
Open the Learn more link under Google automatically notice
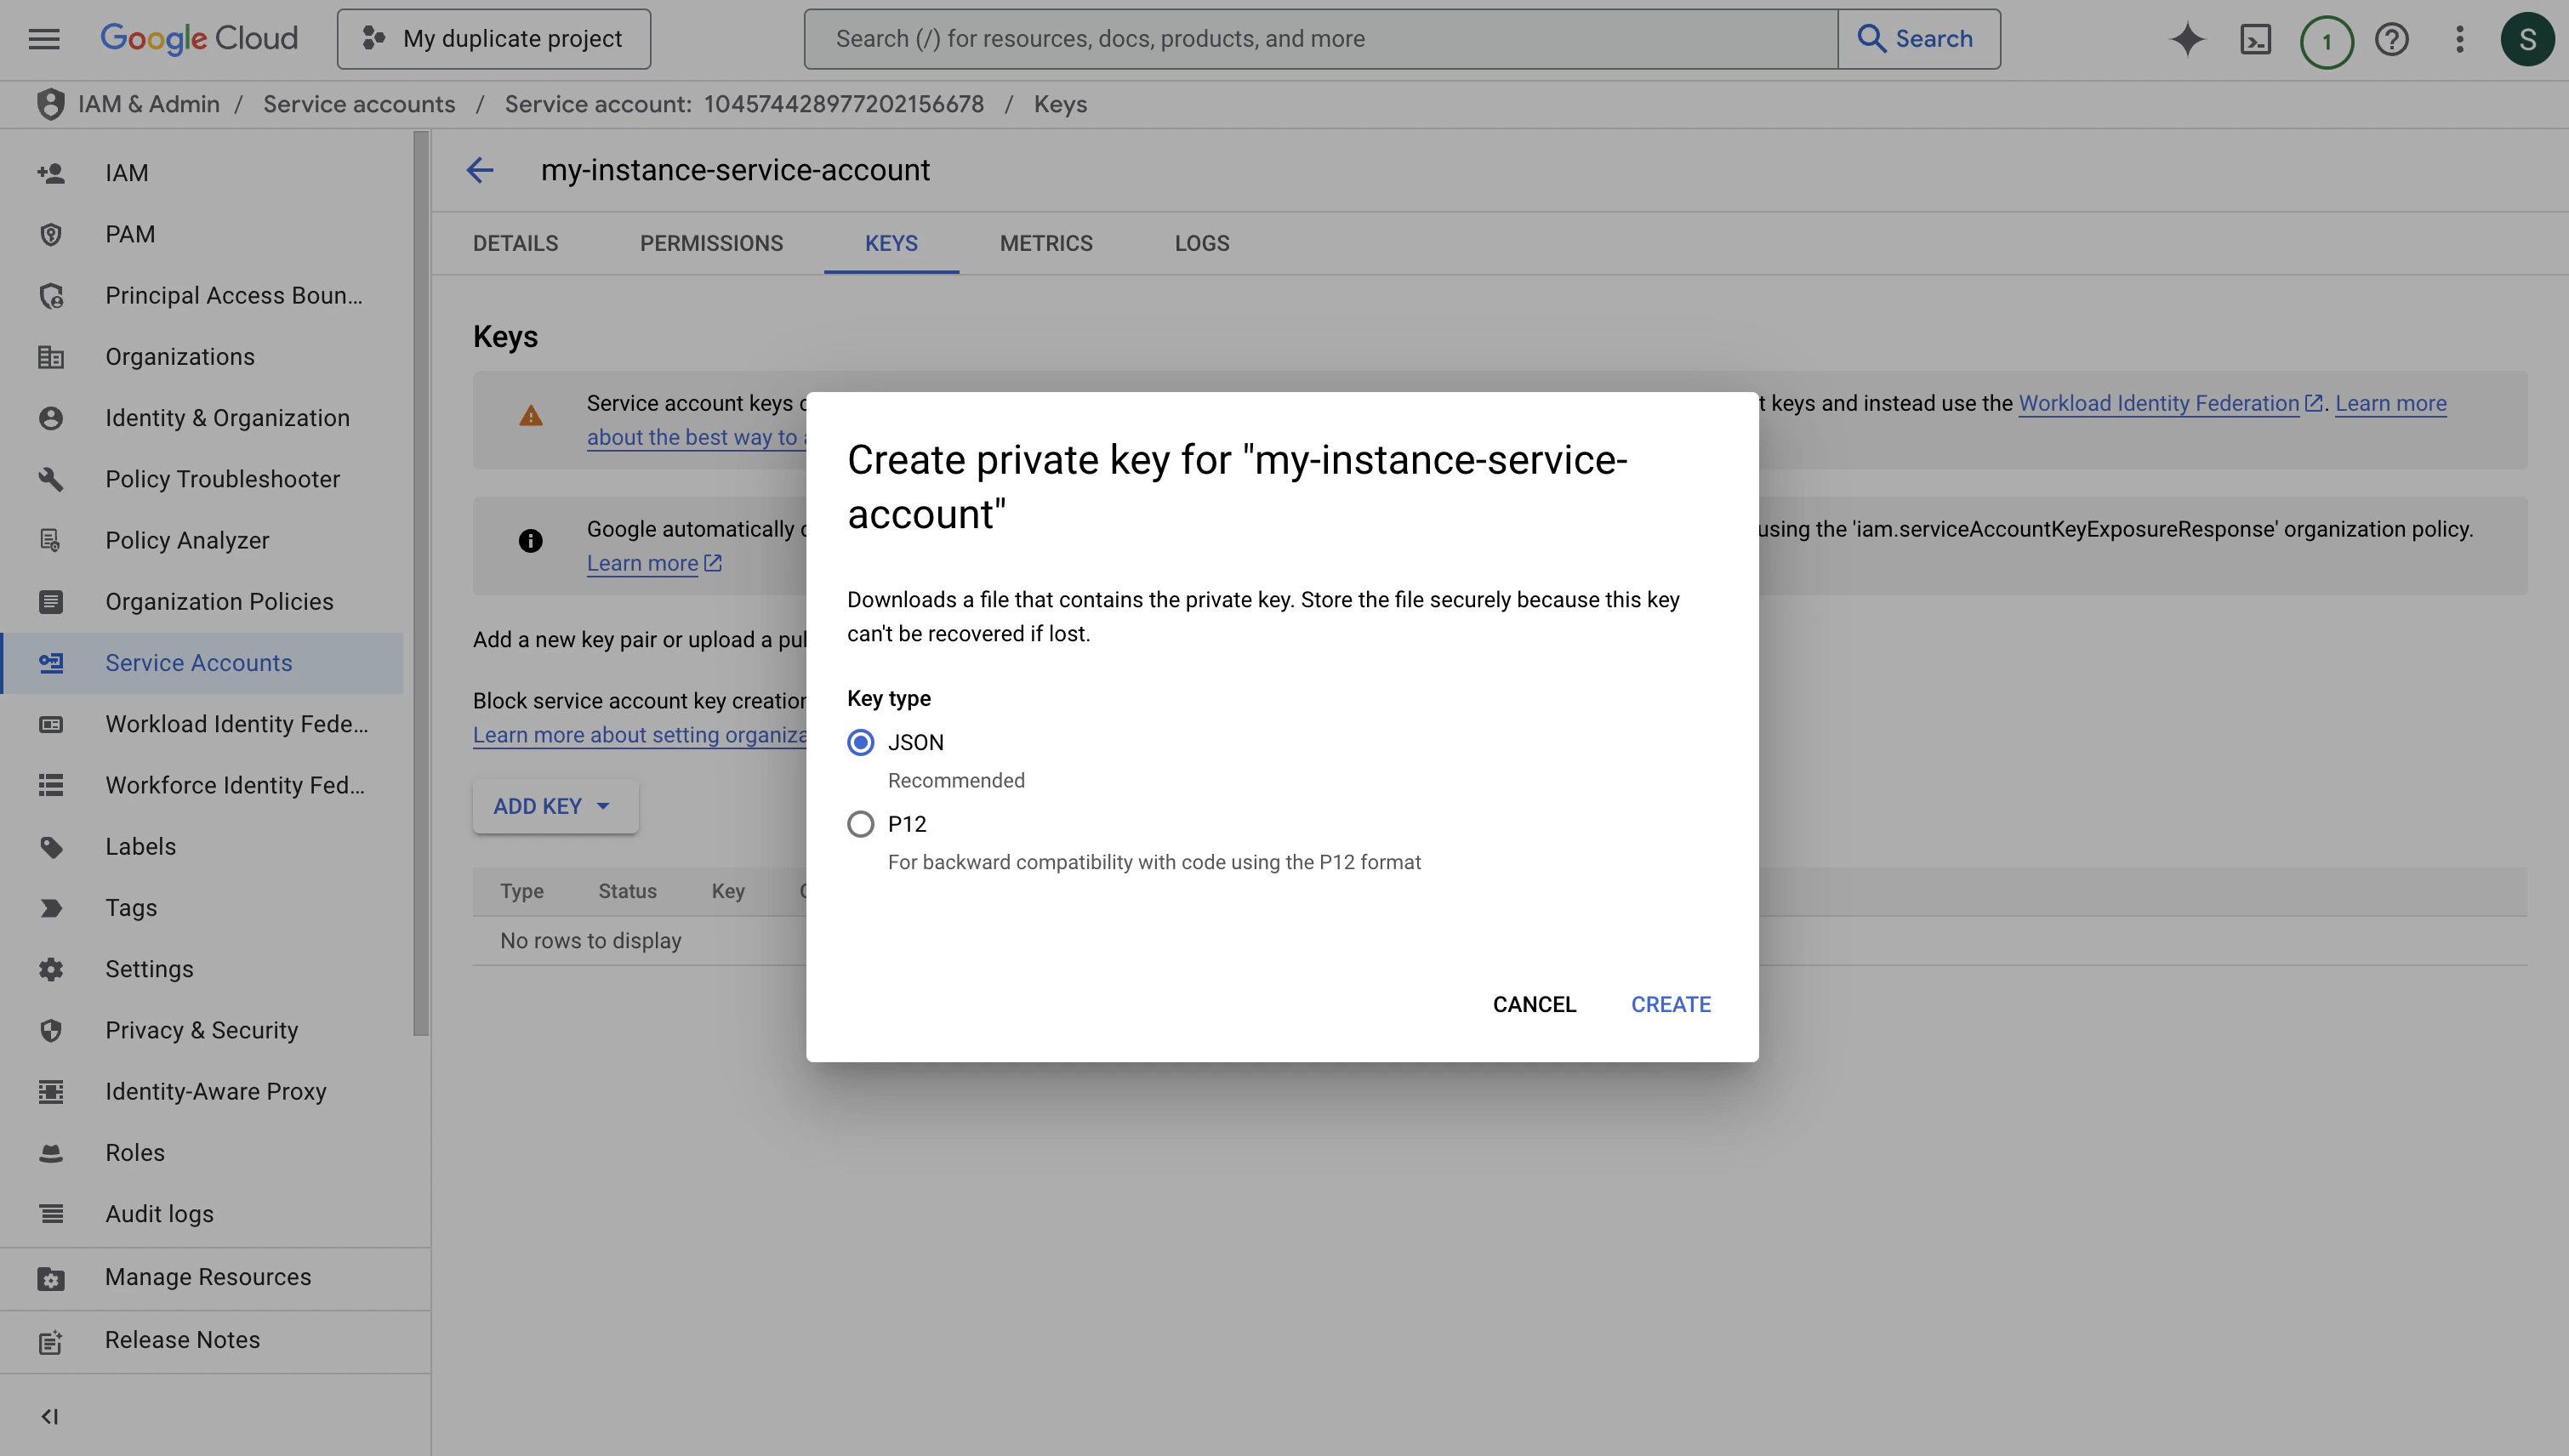coord(642,563)
